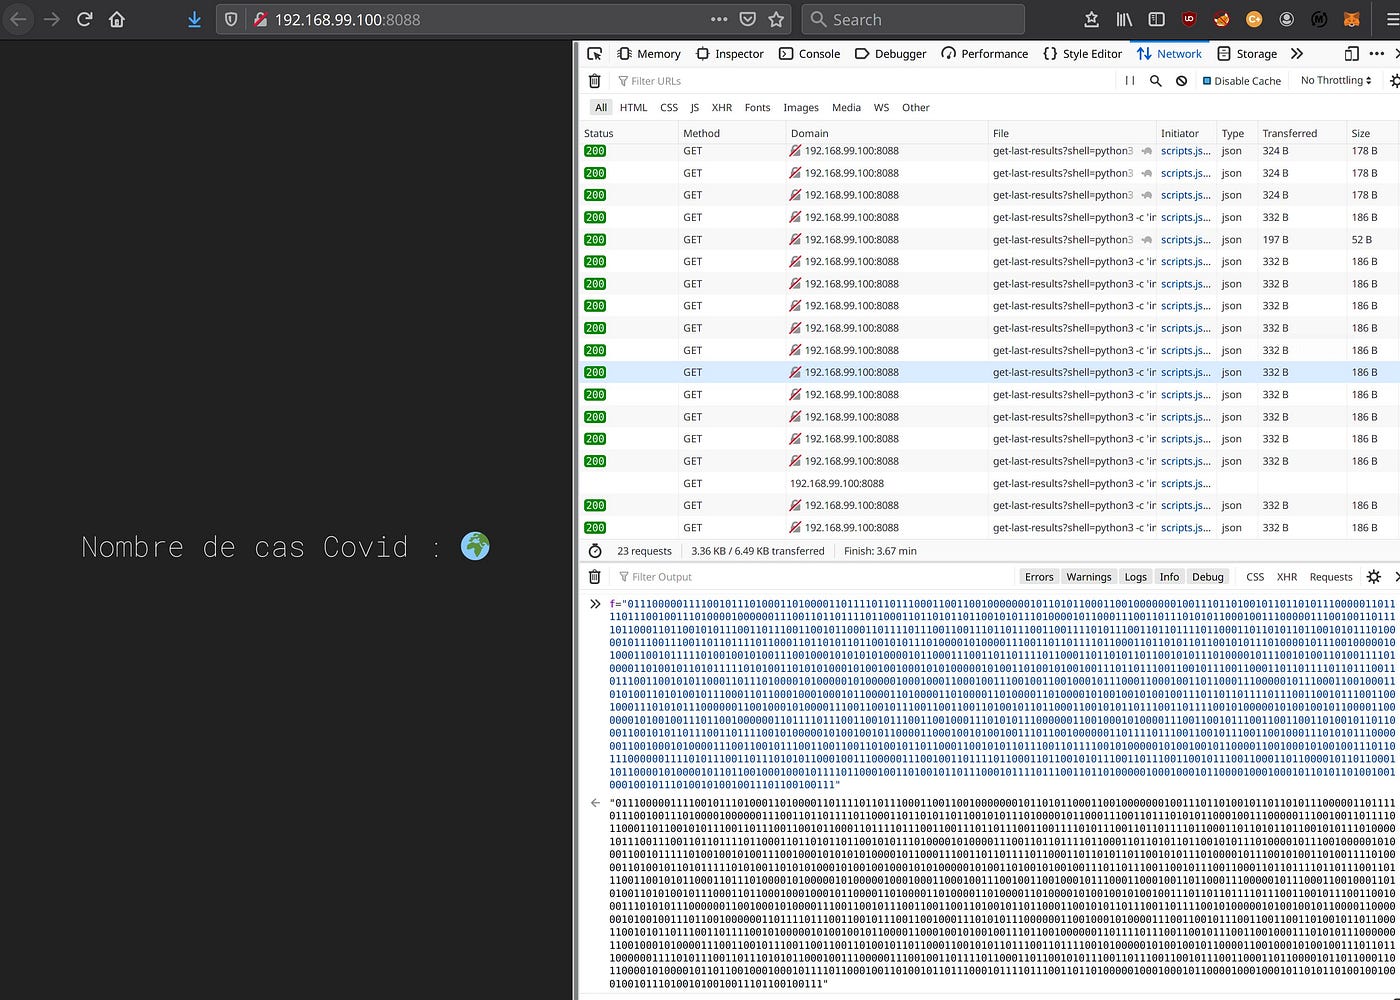Toggle the Logs console filter
This screenshot has height=1000, width=1400.
[1135, 577]
